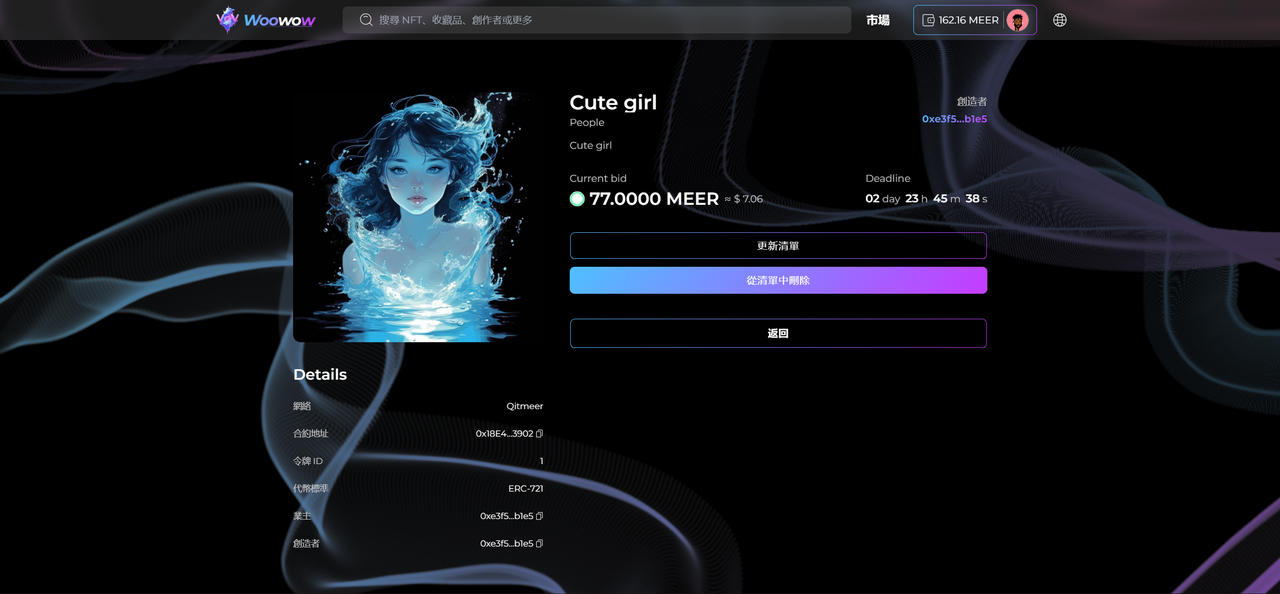This screenshot has height=594, width=1280.
Task: Open creator address link under 創造者 heading
Action: pos(954,119)
